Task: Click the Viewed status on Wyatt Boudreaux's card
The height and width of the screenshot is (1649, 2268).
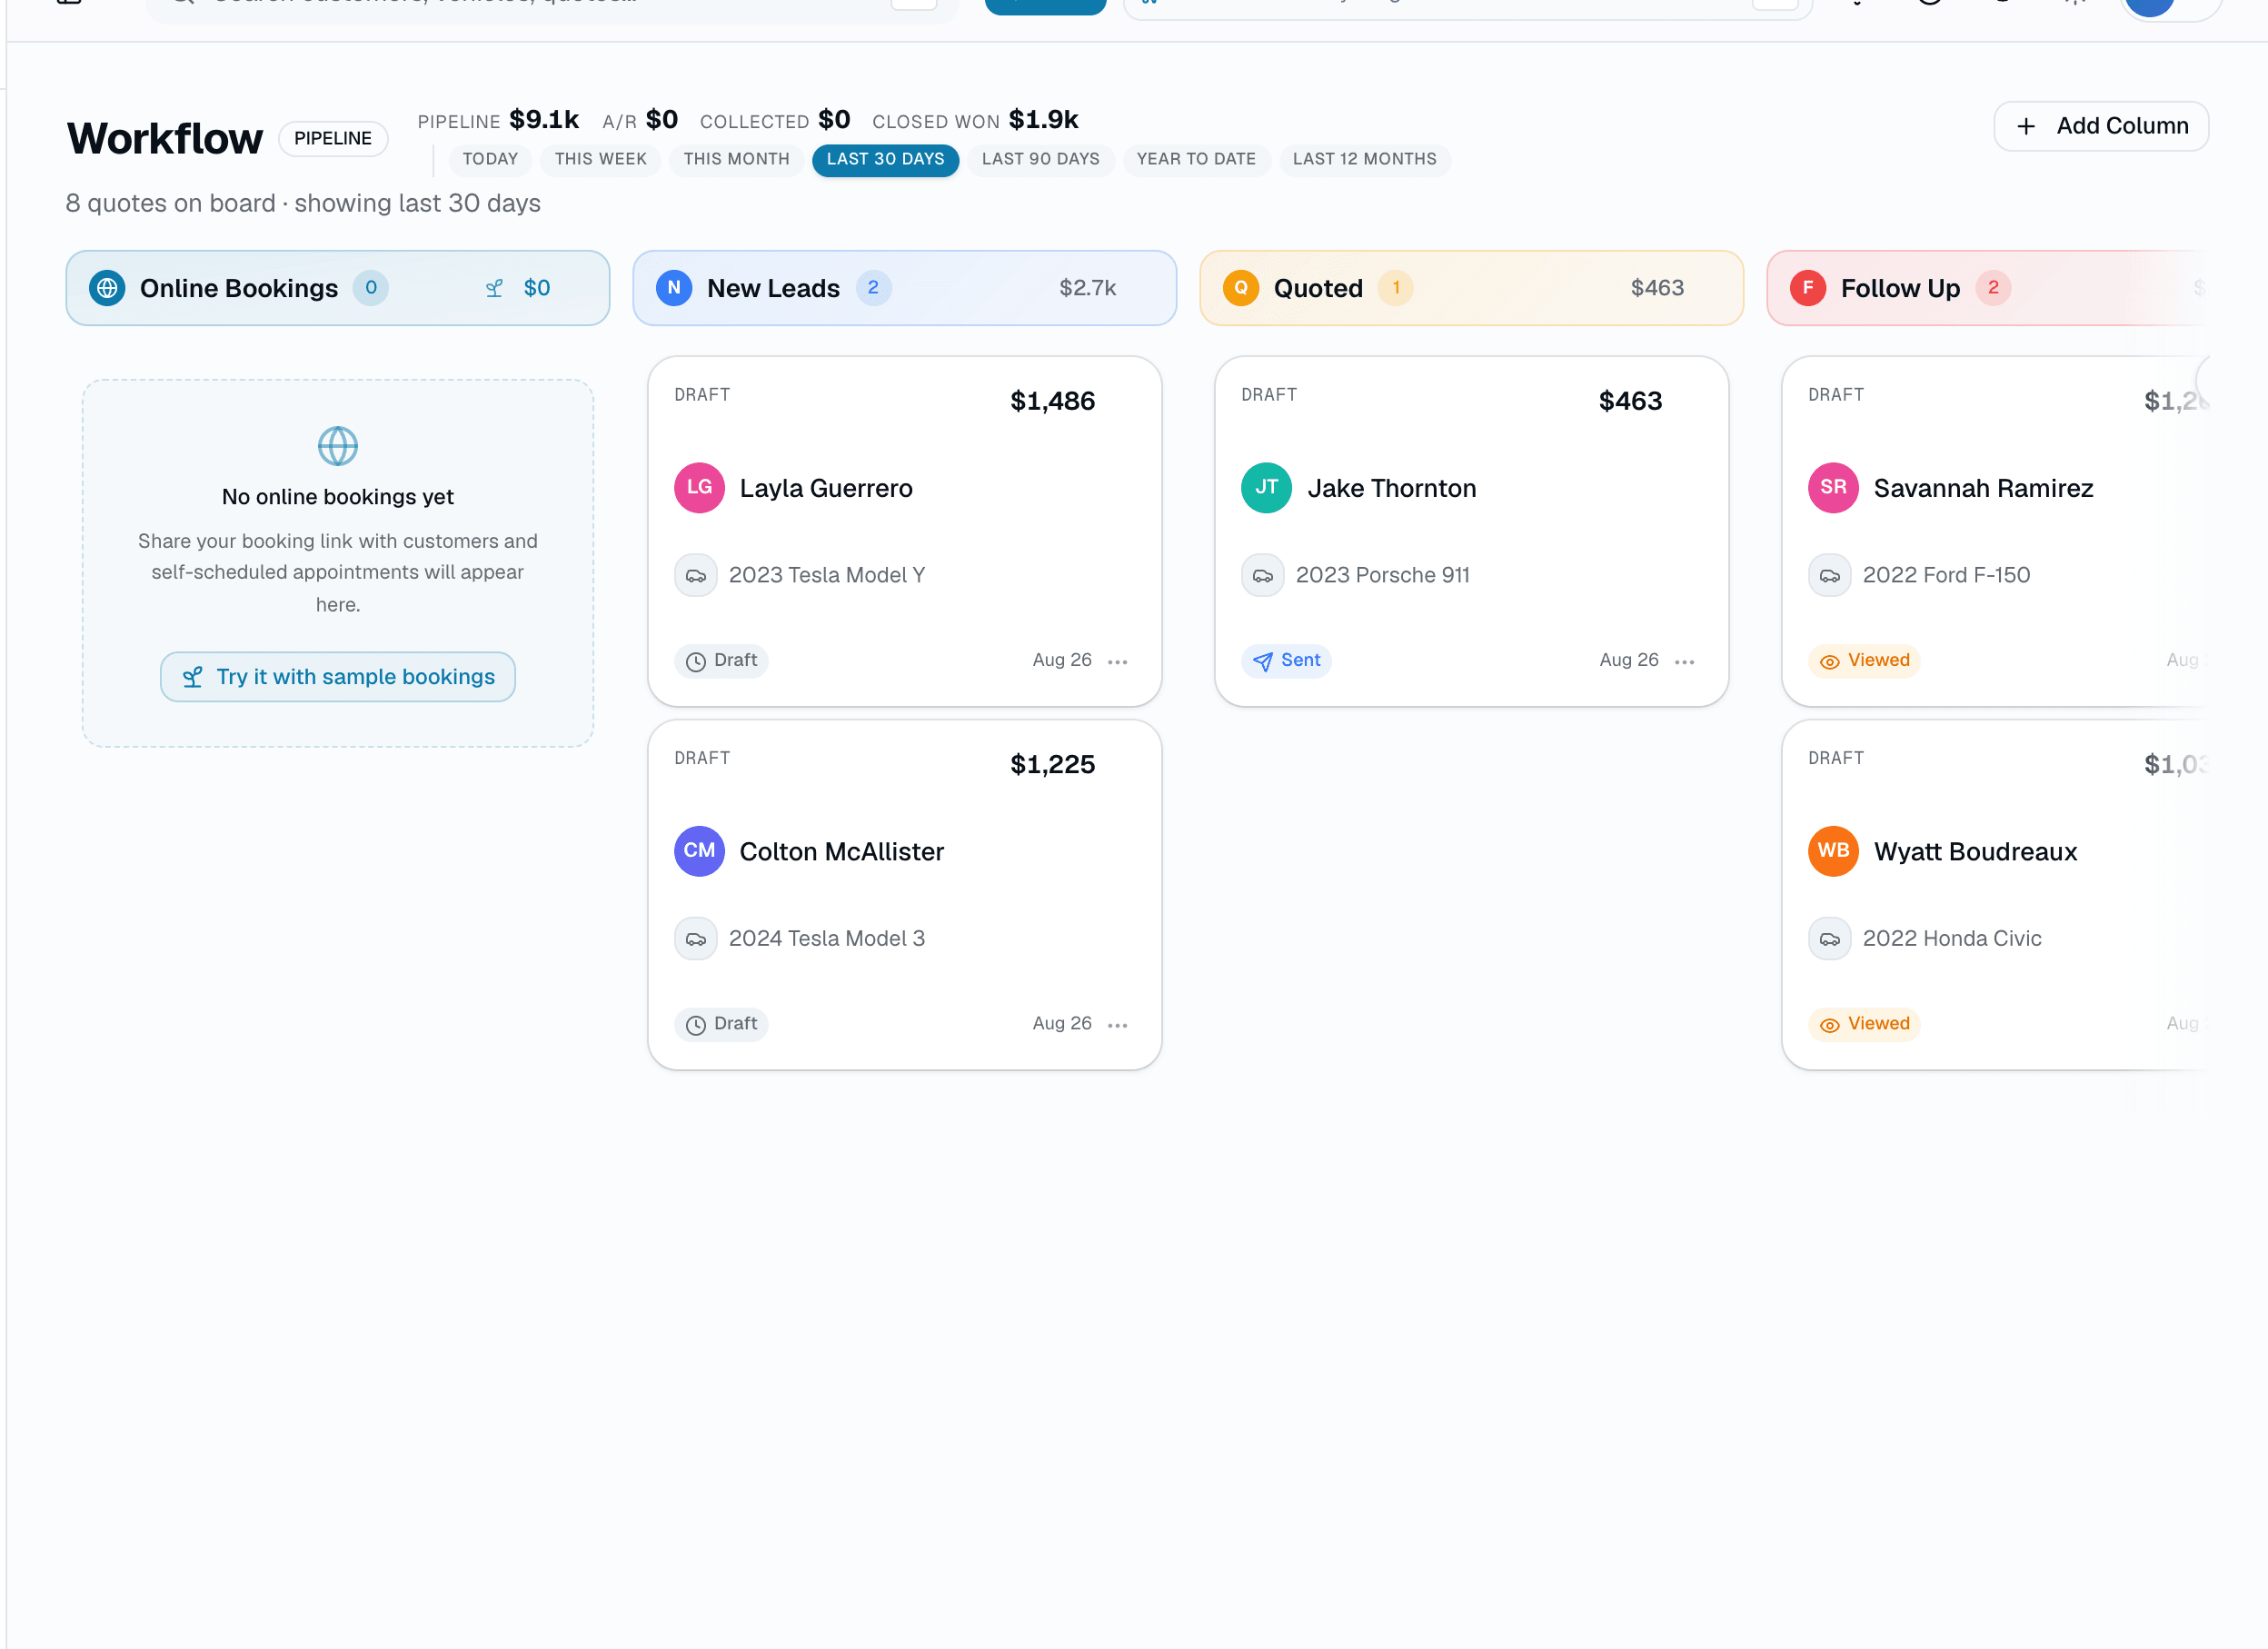Action: coord(1864,1023)
